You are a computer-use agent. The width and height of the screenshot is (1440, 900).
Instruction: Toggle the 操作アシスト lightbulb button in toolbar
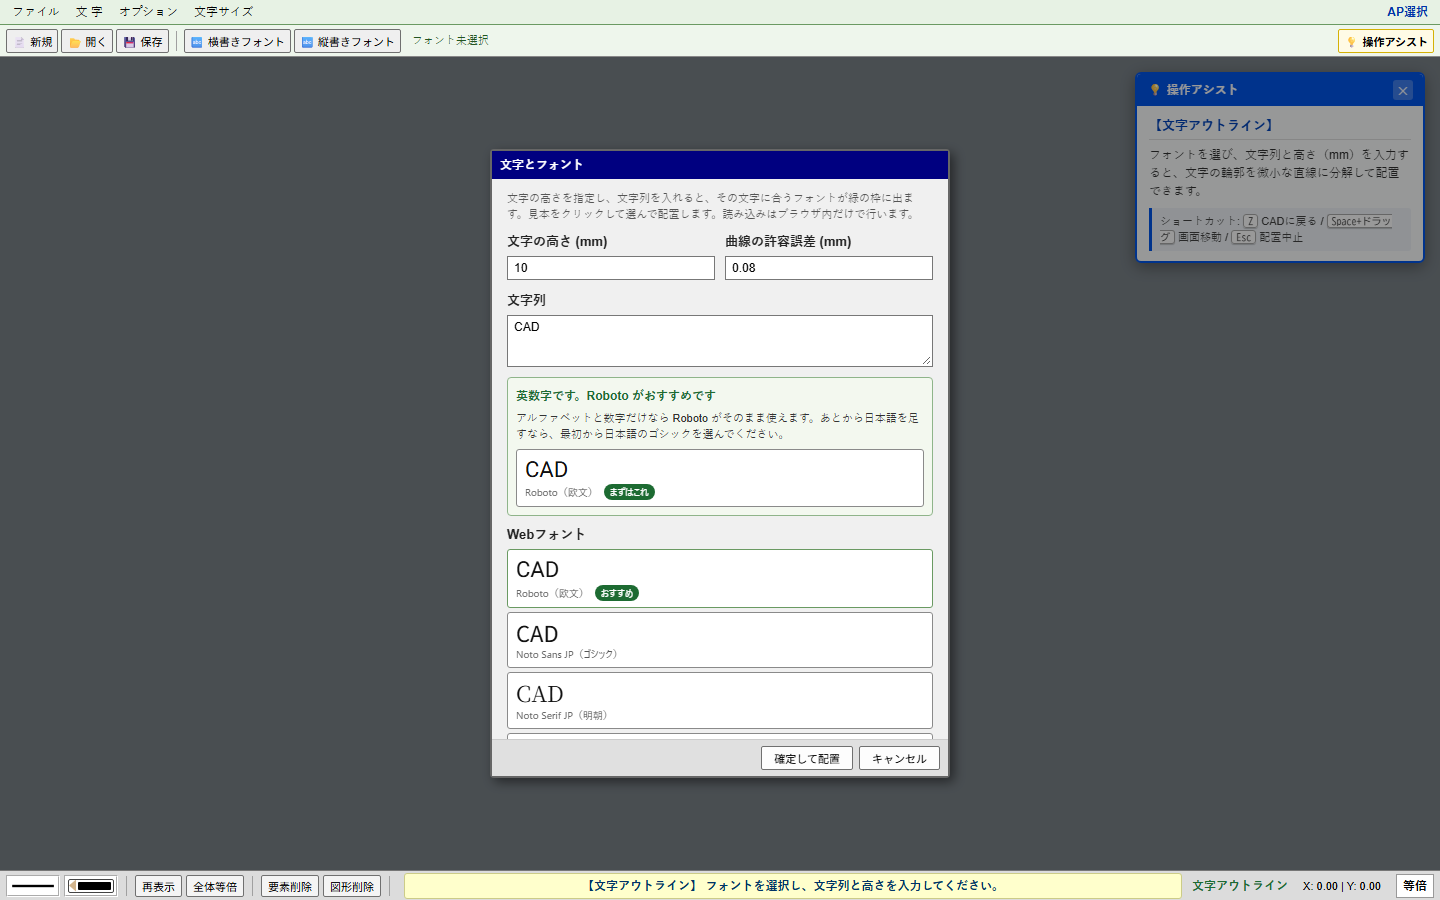1385,41
